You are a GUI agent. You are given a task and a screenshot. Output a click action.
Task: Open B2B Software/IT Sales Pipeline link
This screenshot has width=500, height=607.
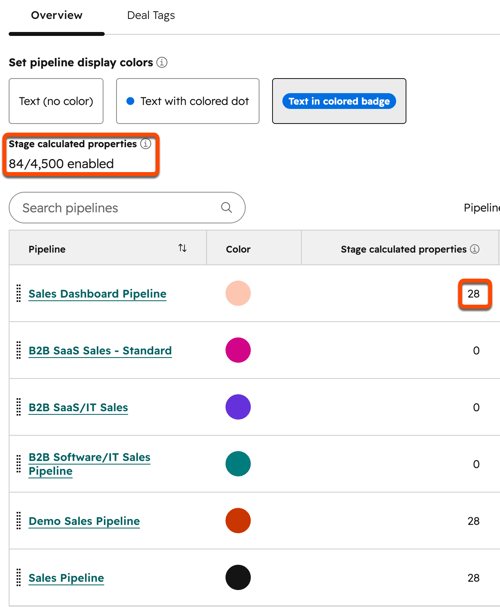pyautogui.click(x=89, y=464)
